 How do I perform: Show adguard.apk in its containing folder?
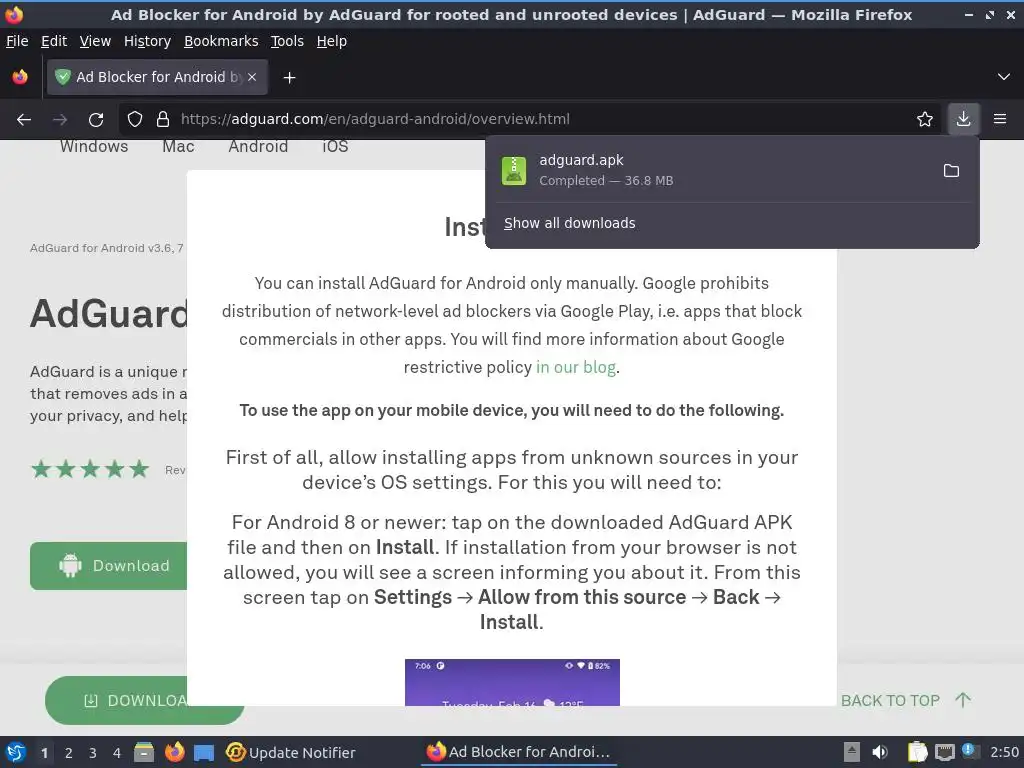point(951,170)
